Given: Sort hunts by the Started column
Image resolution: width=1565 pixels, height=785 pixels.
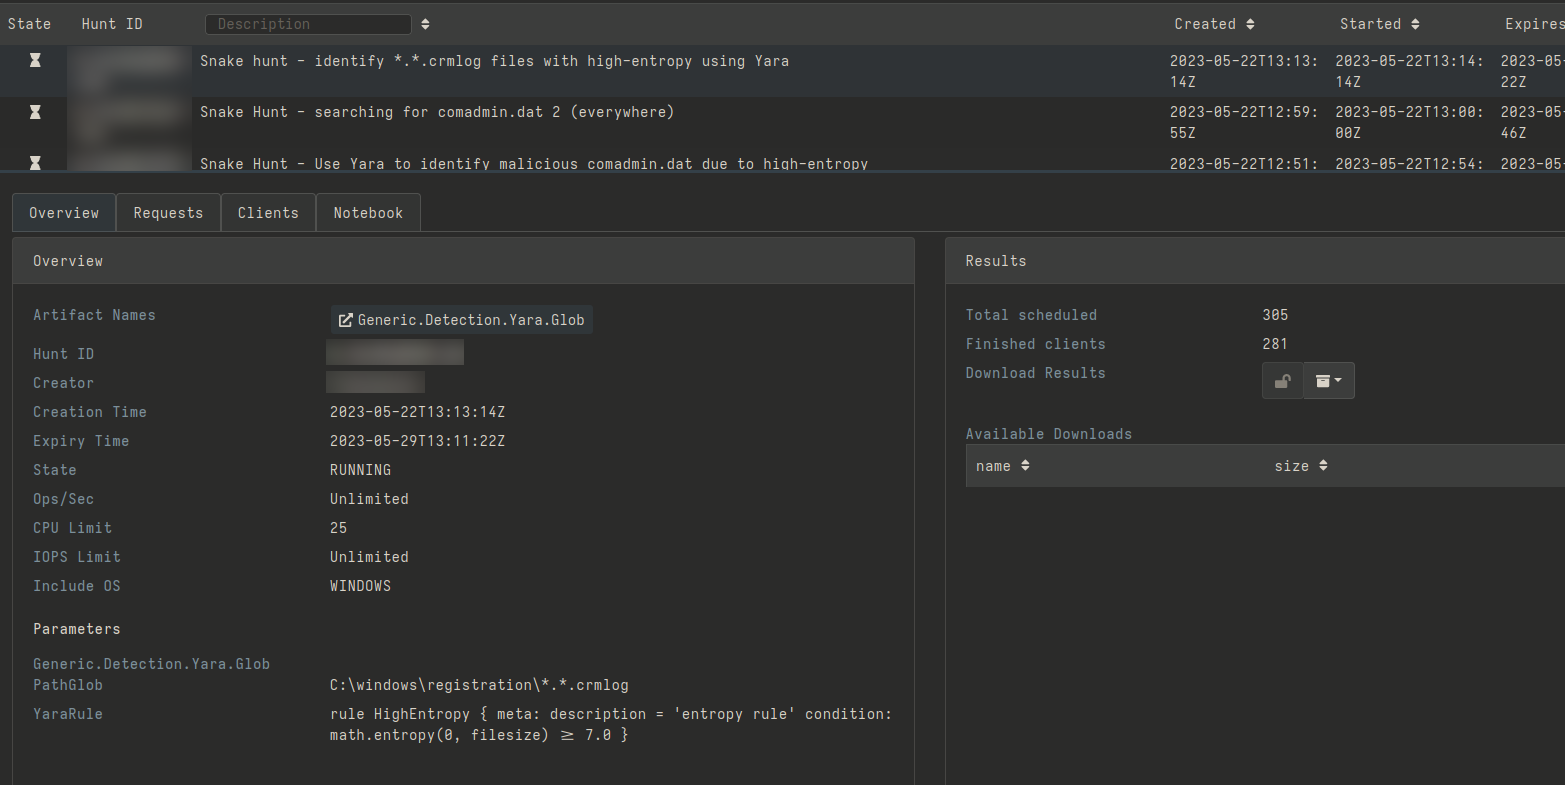Looking at the screenshot, I should coord(1415,24).
